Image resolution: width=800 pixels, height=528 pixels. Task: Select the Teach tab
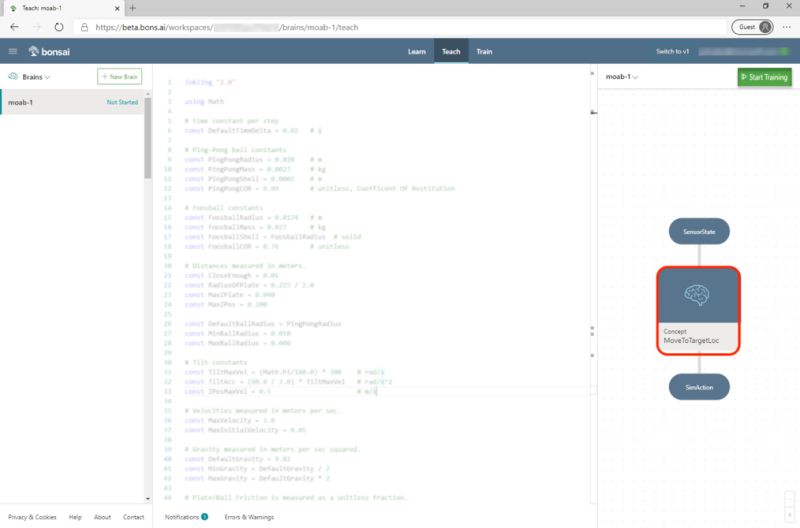point(451,52)
